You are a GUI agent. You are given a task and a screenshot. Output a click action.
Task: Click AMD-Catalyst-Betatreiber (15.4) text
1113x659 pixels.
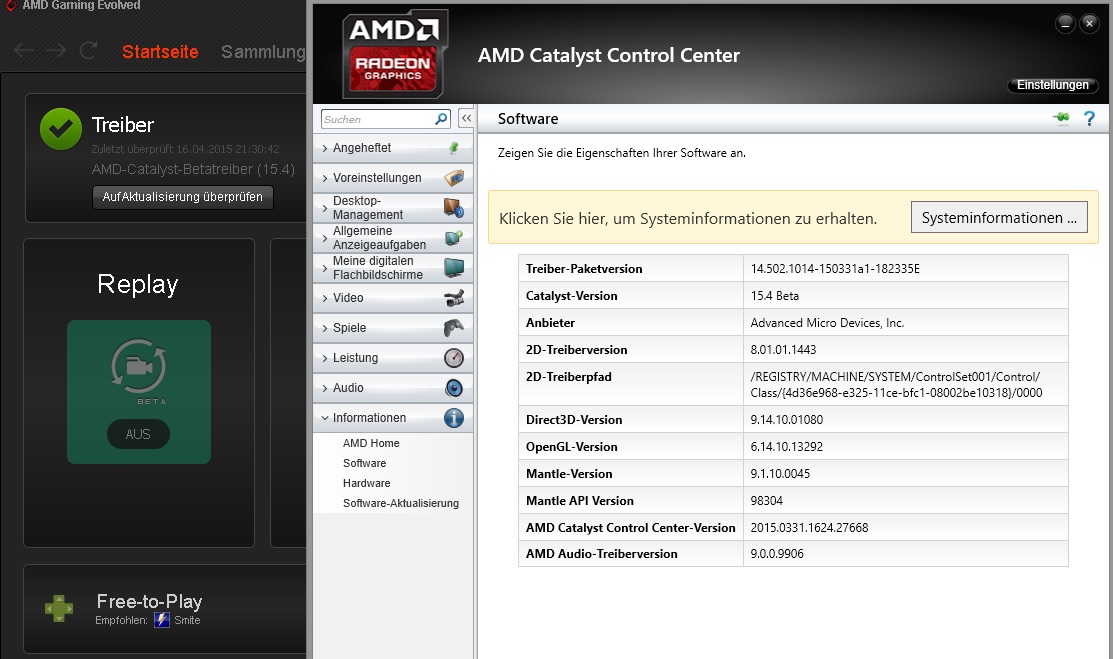[193, 169]
